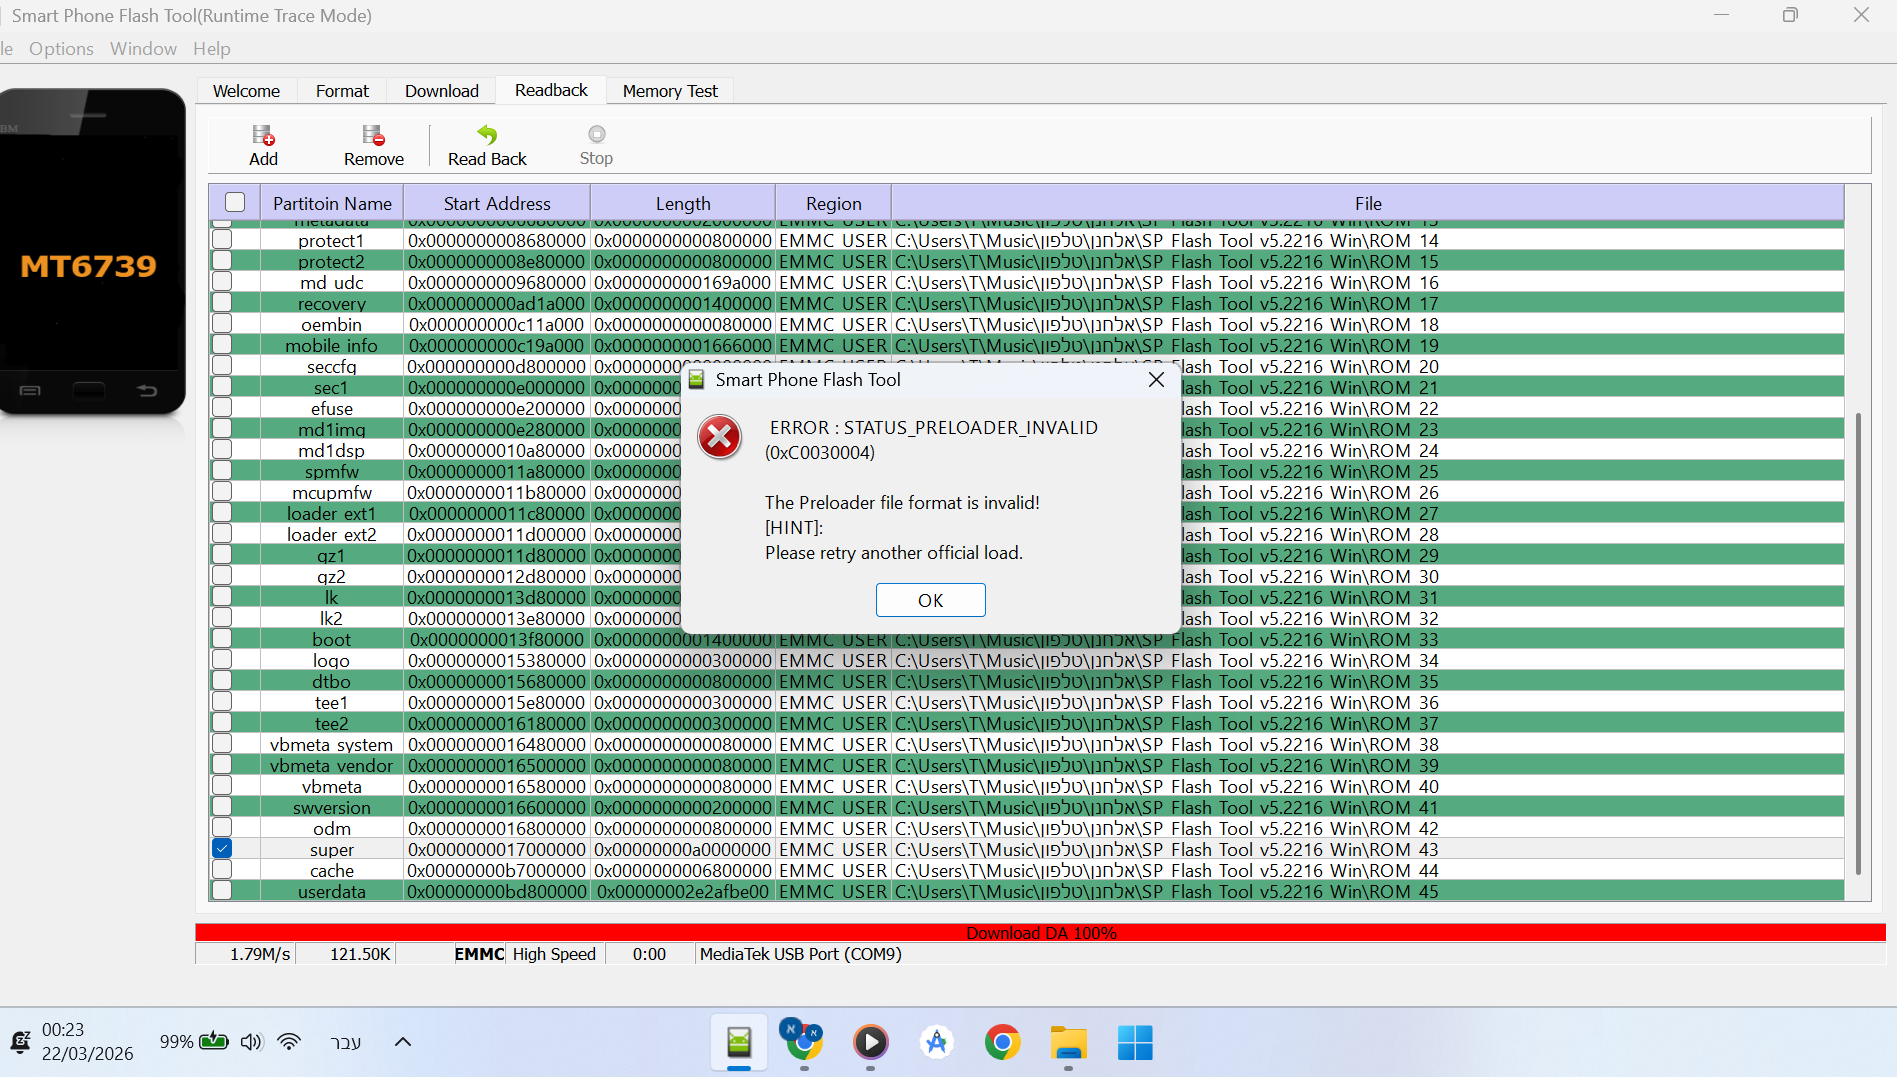Click the Stop icon in toolbar

596,135
